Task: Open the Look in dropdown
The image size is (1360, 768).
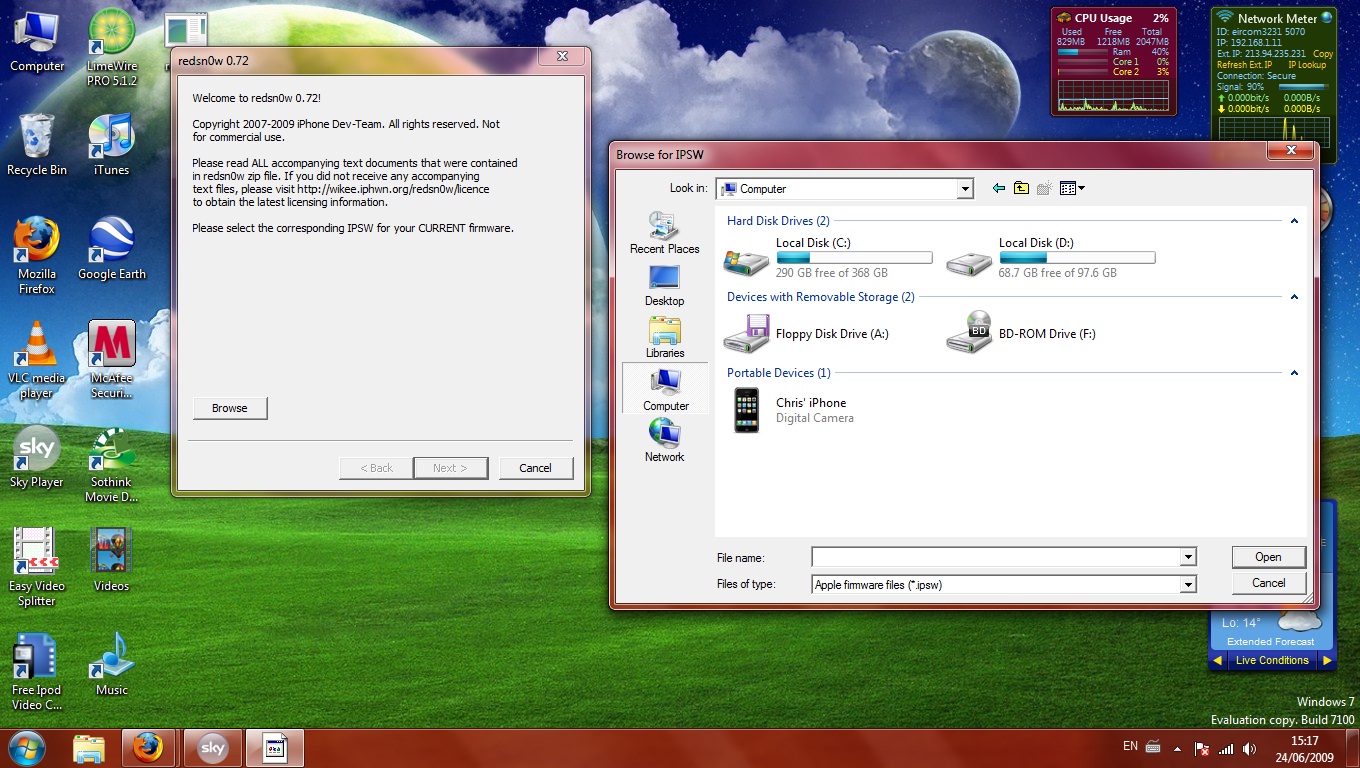Action: 965,189
